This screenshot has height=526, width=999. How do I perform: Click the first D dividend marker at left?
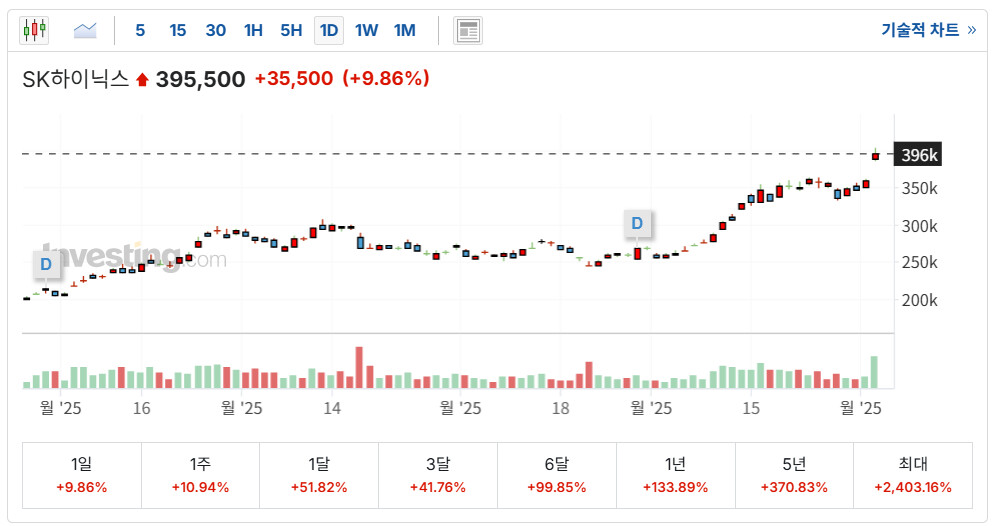coord(45,264)
